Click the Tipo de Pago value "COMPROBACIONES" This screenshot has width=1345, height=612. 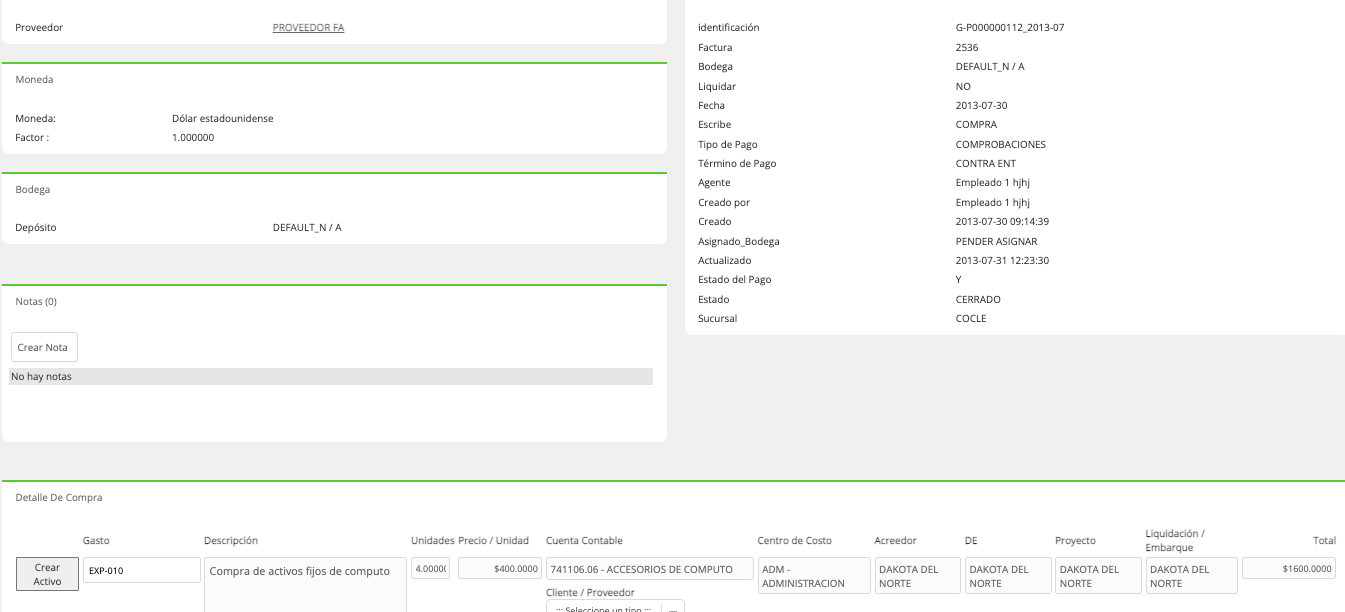point(1001,144)
